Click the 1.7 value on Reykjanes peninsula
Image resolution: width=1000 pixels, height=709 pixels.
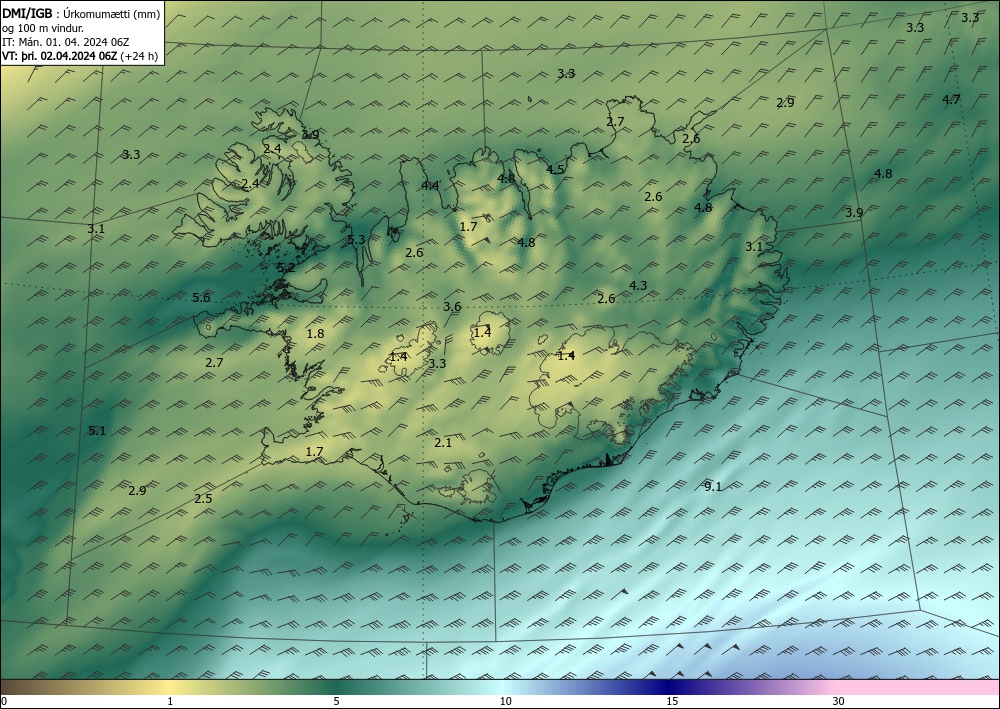pos(314,451)
